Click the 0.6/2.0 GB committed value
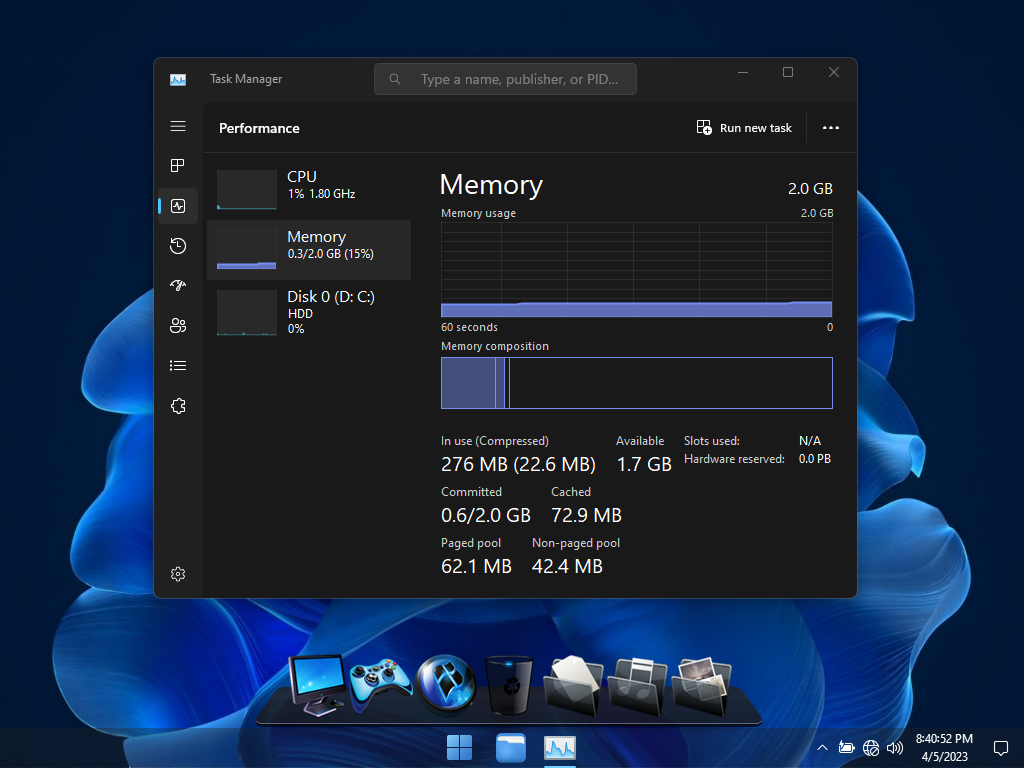Viewport: 1024px width, 768px height. tap(486, 515)
